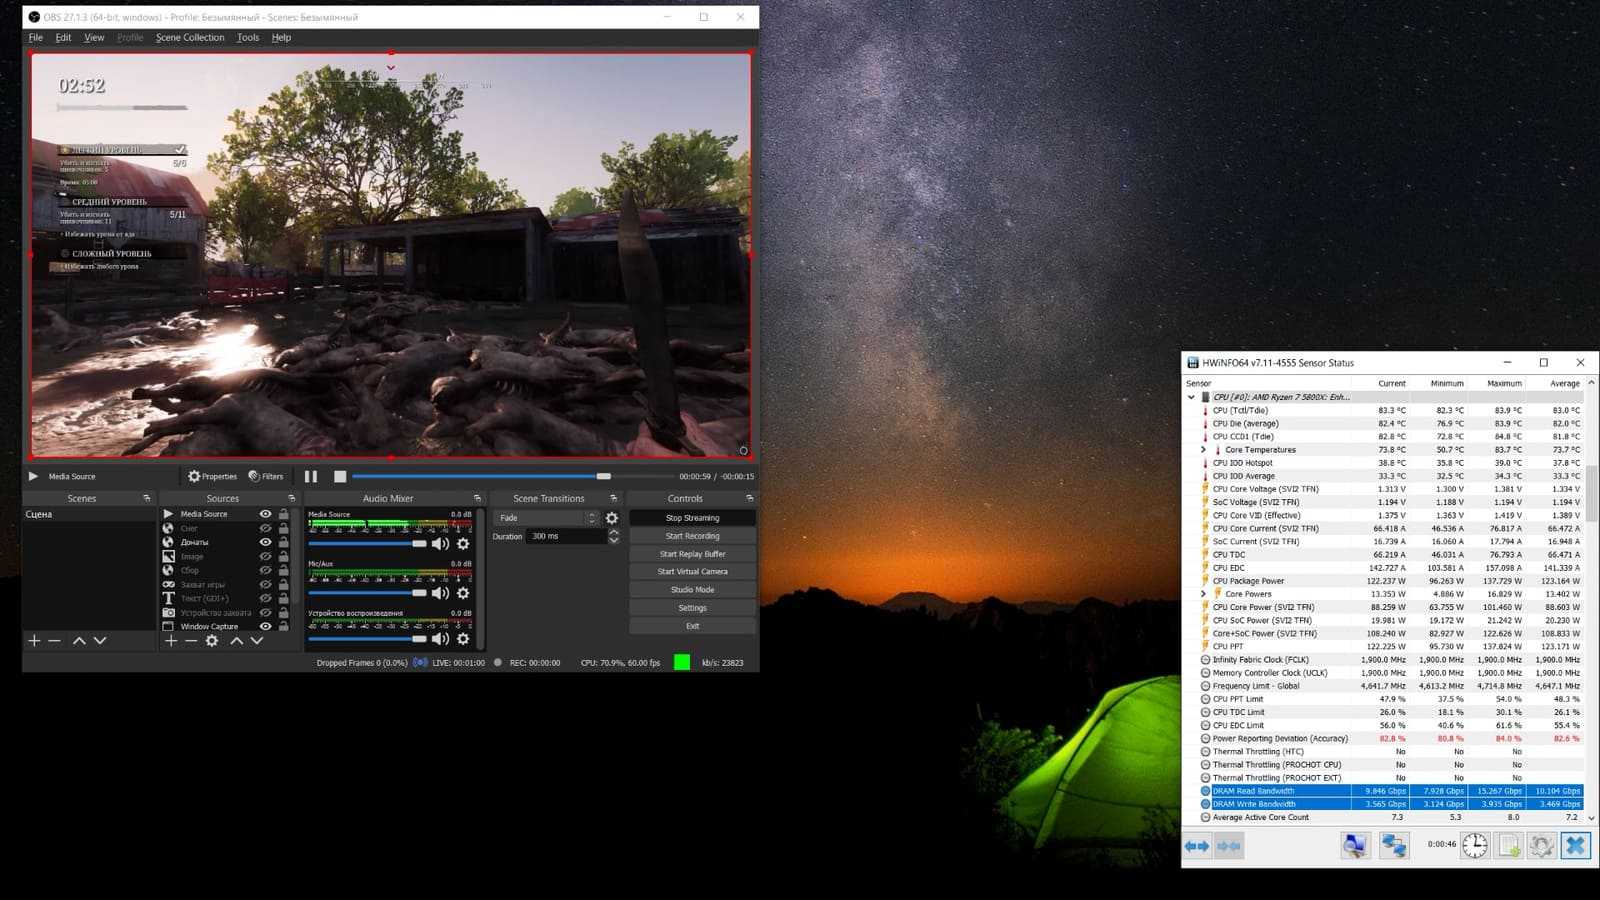Click the Start Recording button
Viewport: 1600px width, 900px height.
pyautogui.click(x=692, y=536)
